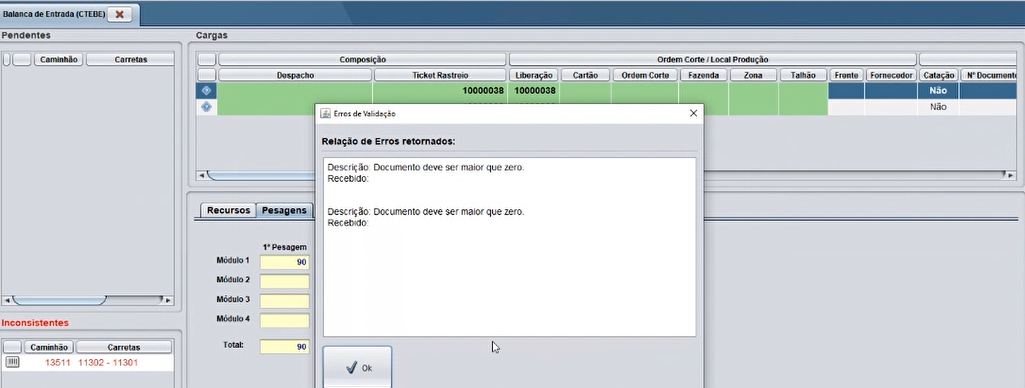Click the Ok button in the validation dialog
Viewport: 1025px width, 388px height.
(x=358, y=367)
